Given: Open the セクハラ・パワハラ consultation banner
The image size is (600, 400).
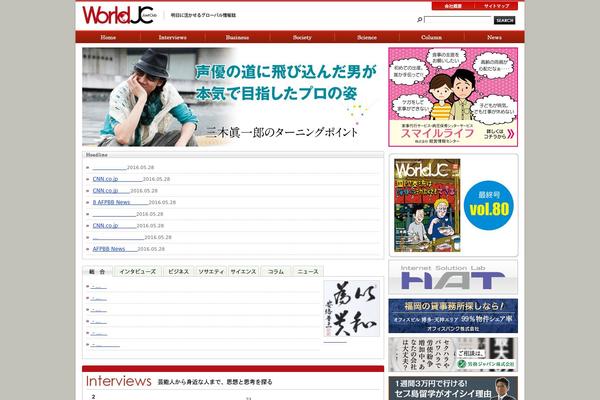Looking at the screenshot, I should (453, 354).
